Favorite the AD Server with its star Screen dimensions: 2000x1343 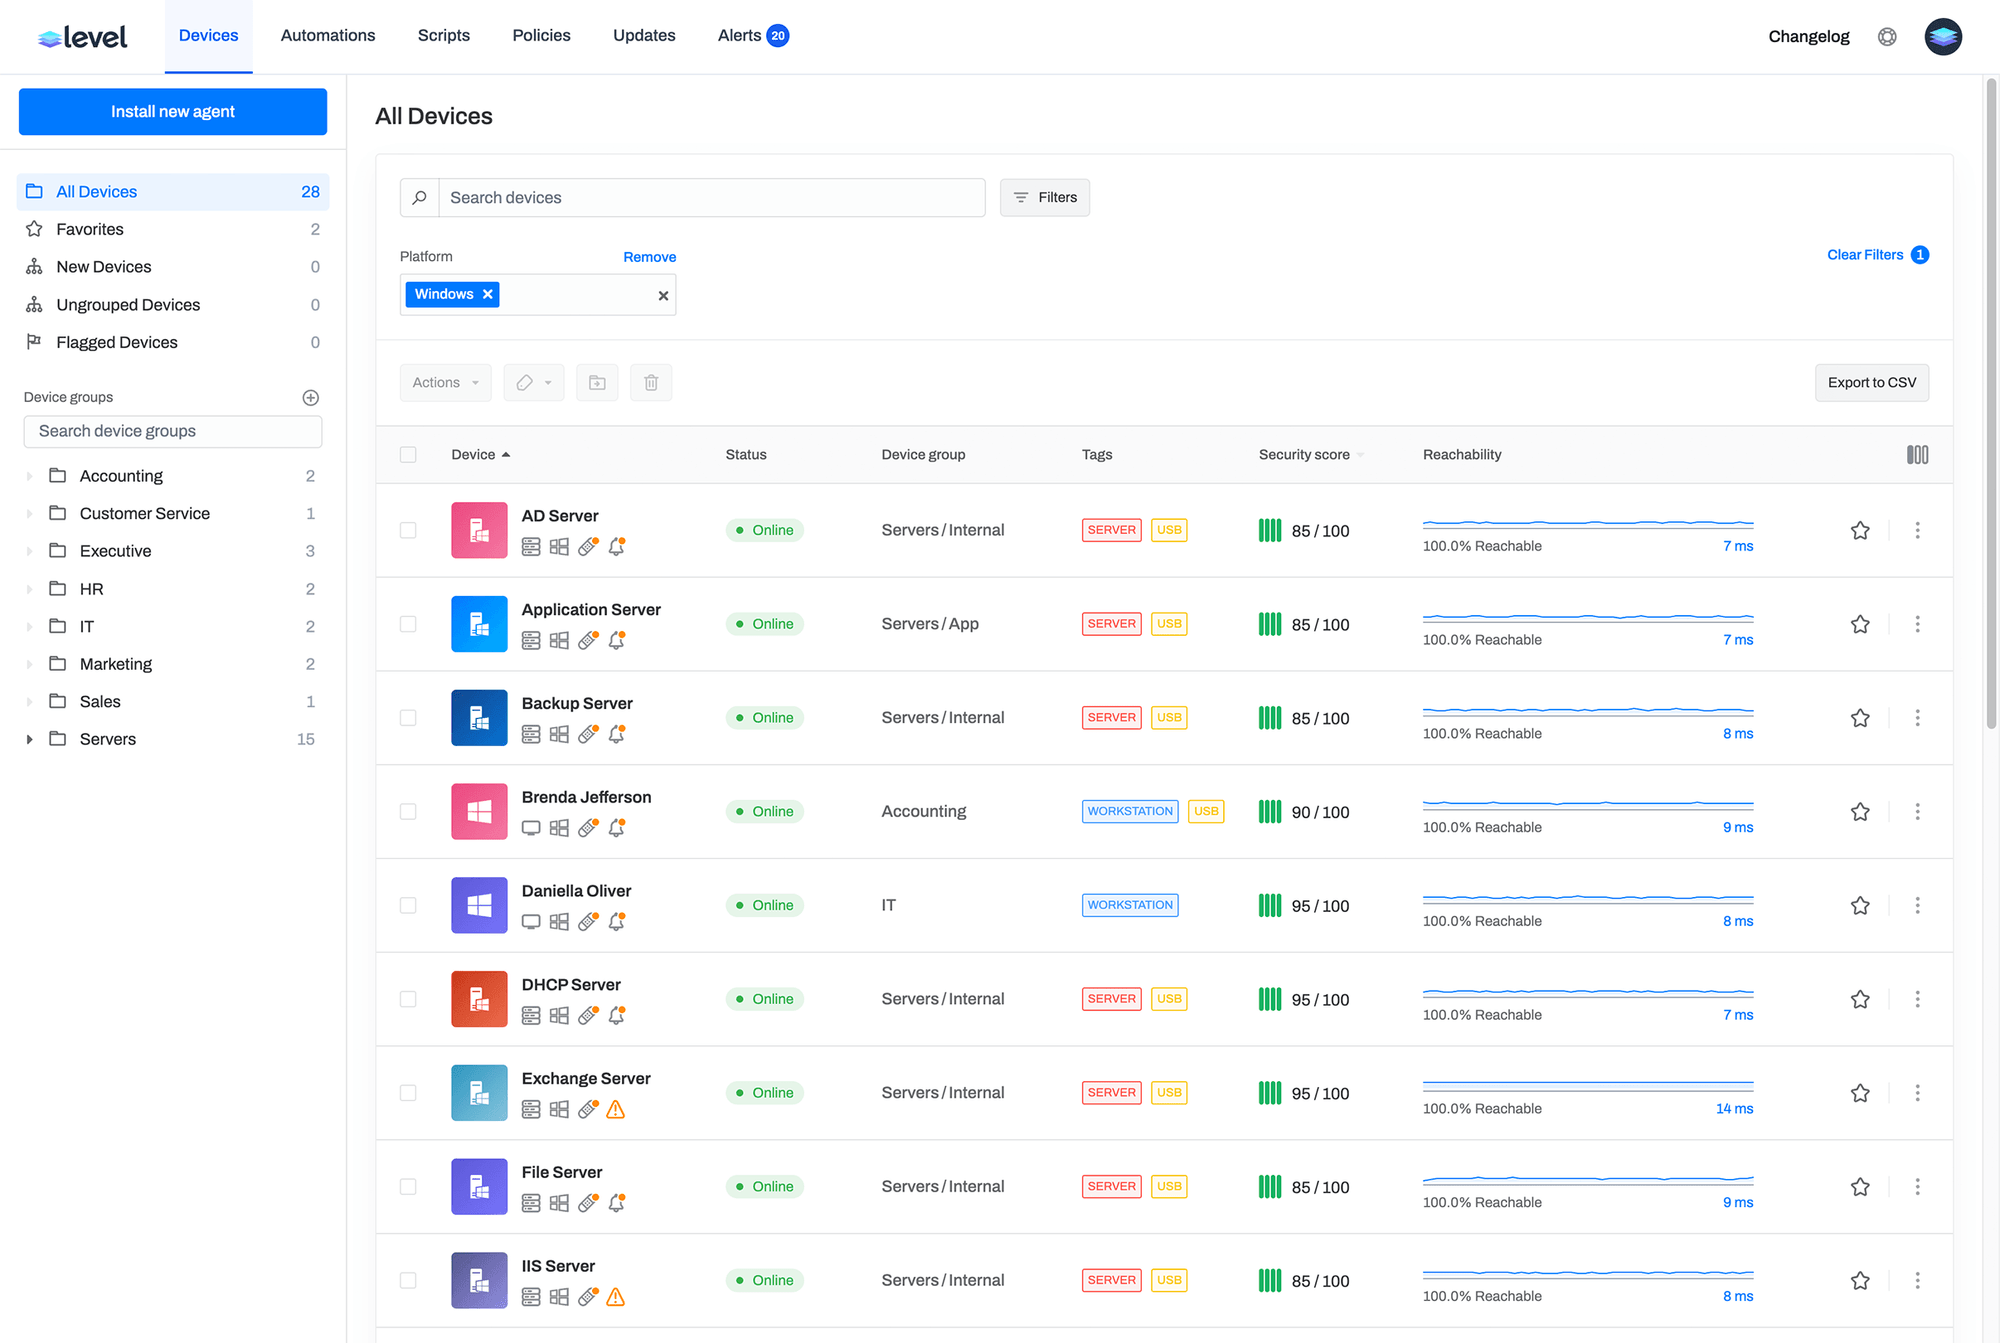pyautogui.click(x=1859, y=531)
